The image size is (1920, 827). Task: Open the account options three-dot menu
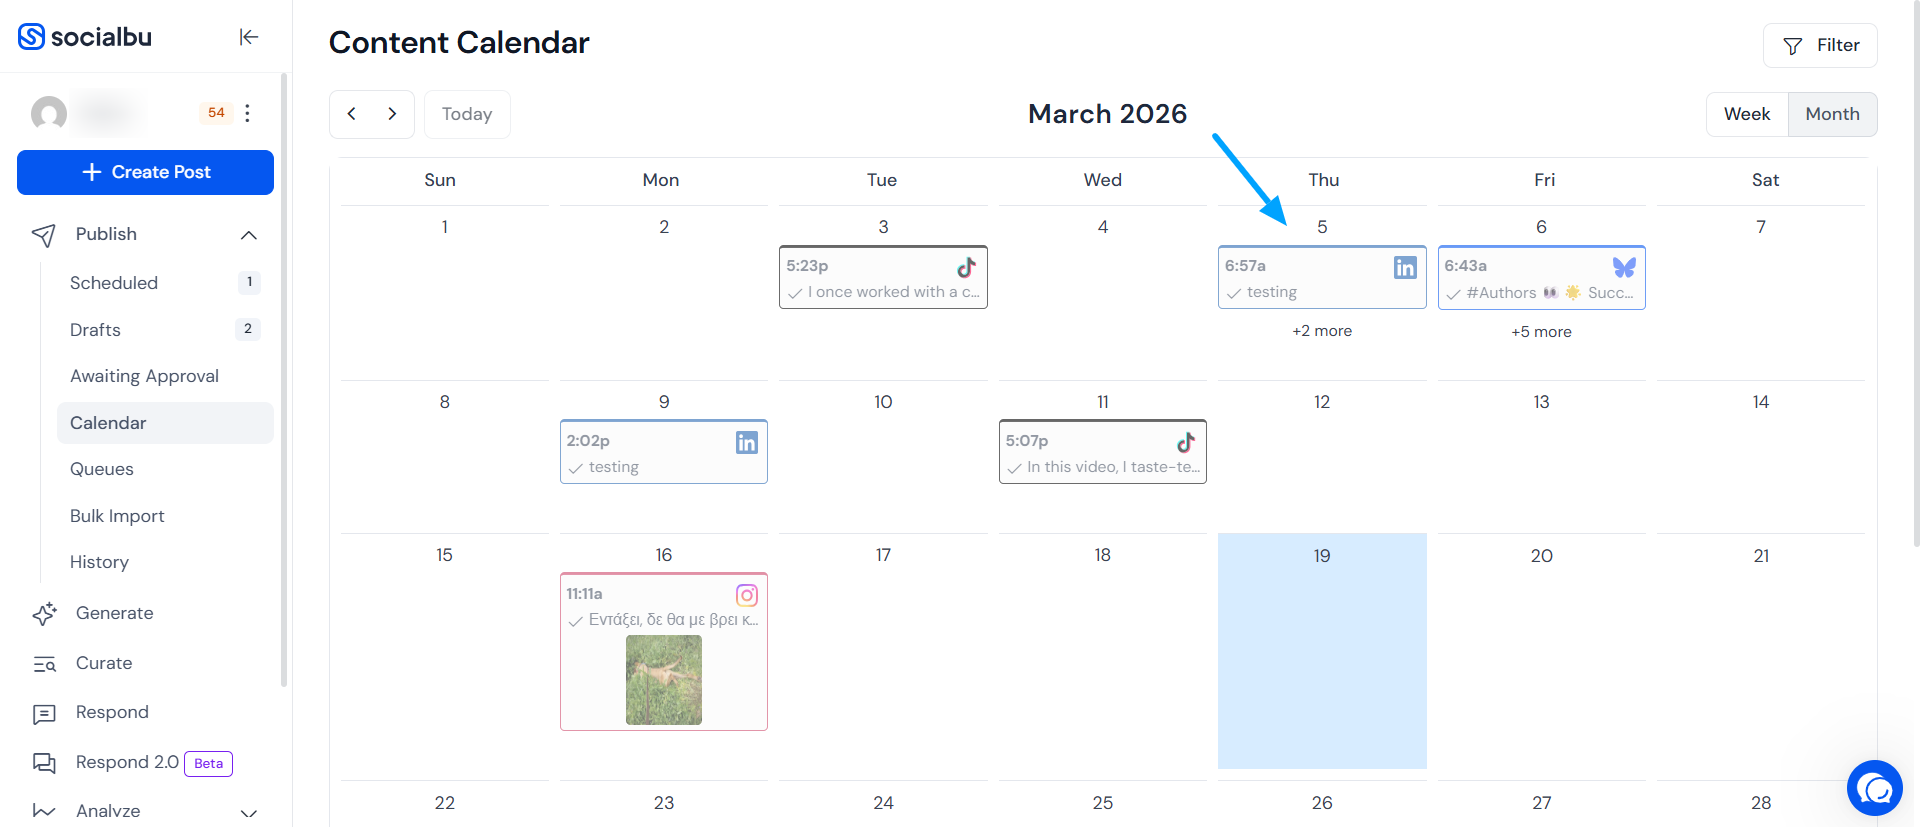click(247, 113)
